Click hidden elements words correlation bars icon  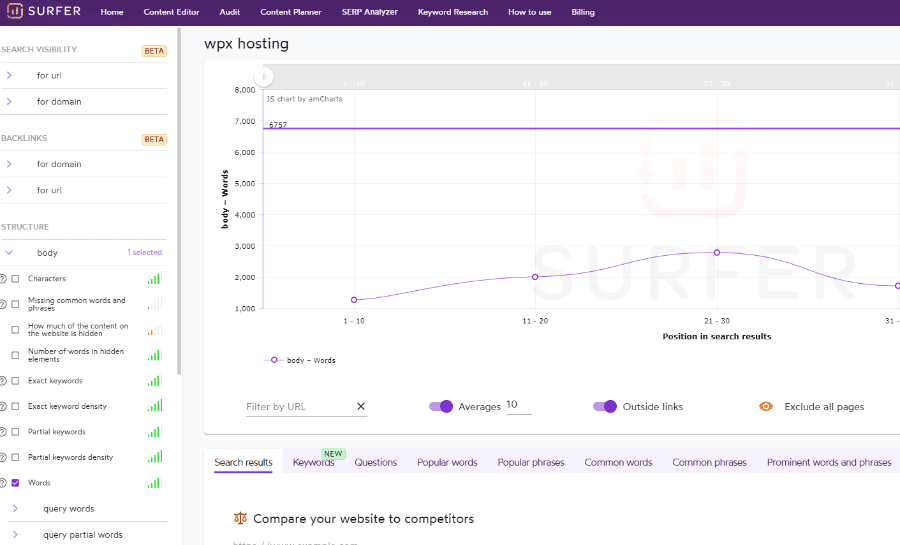[x=154, y=355]
